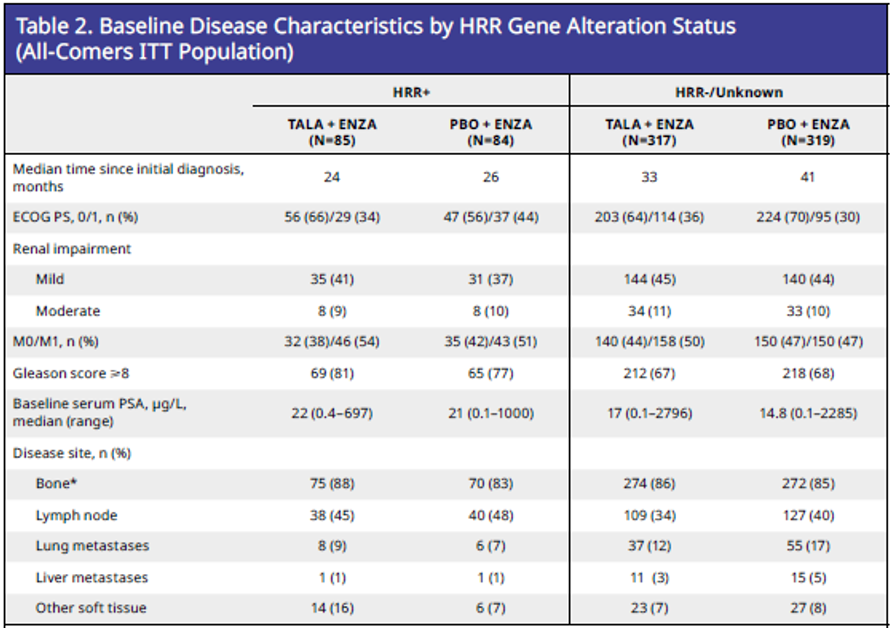Click the Moderate renal impairment row label
891x628 pixels.
67,311
